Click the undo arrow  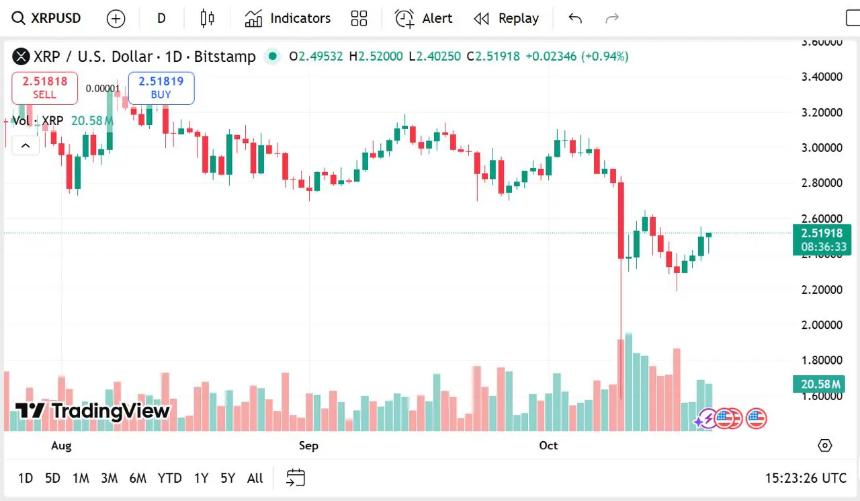pyautogui.click(x=574, y=18)
